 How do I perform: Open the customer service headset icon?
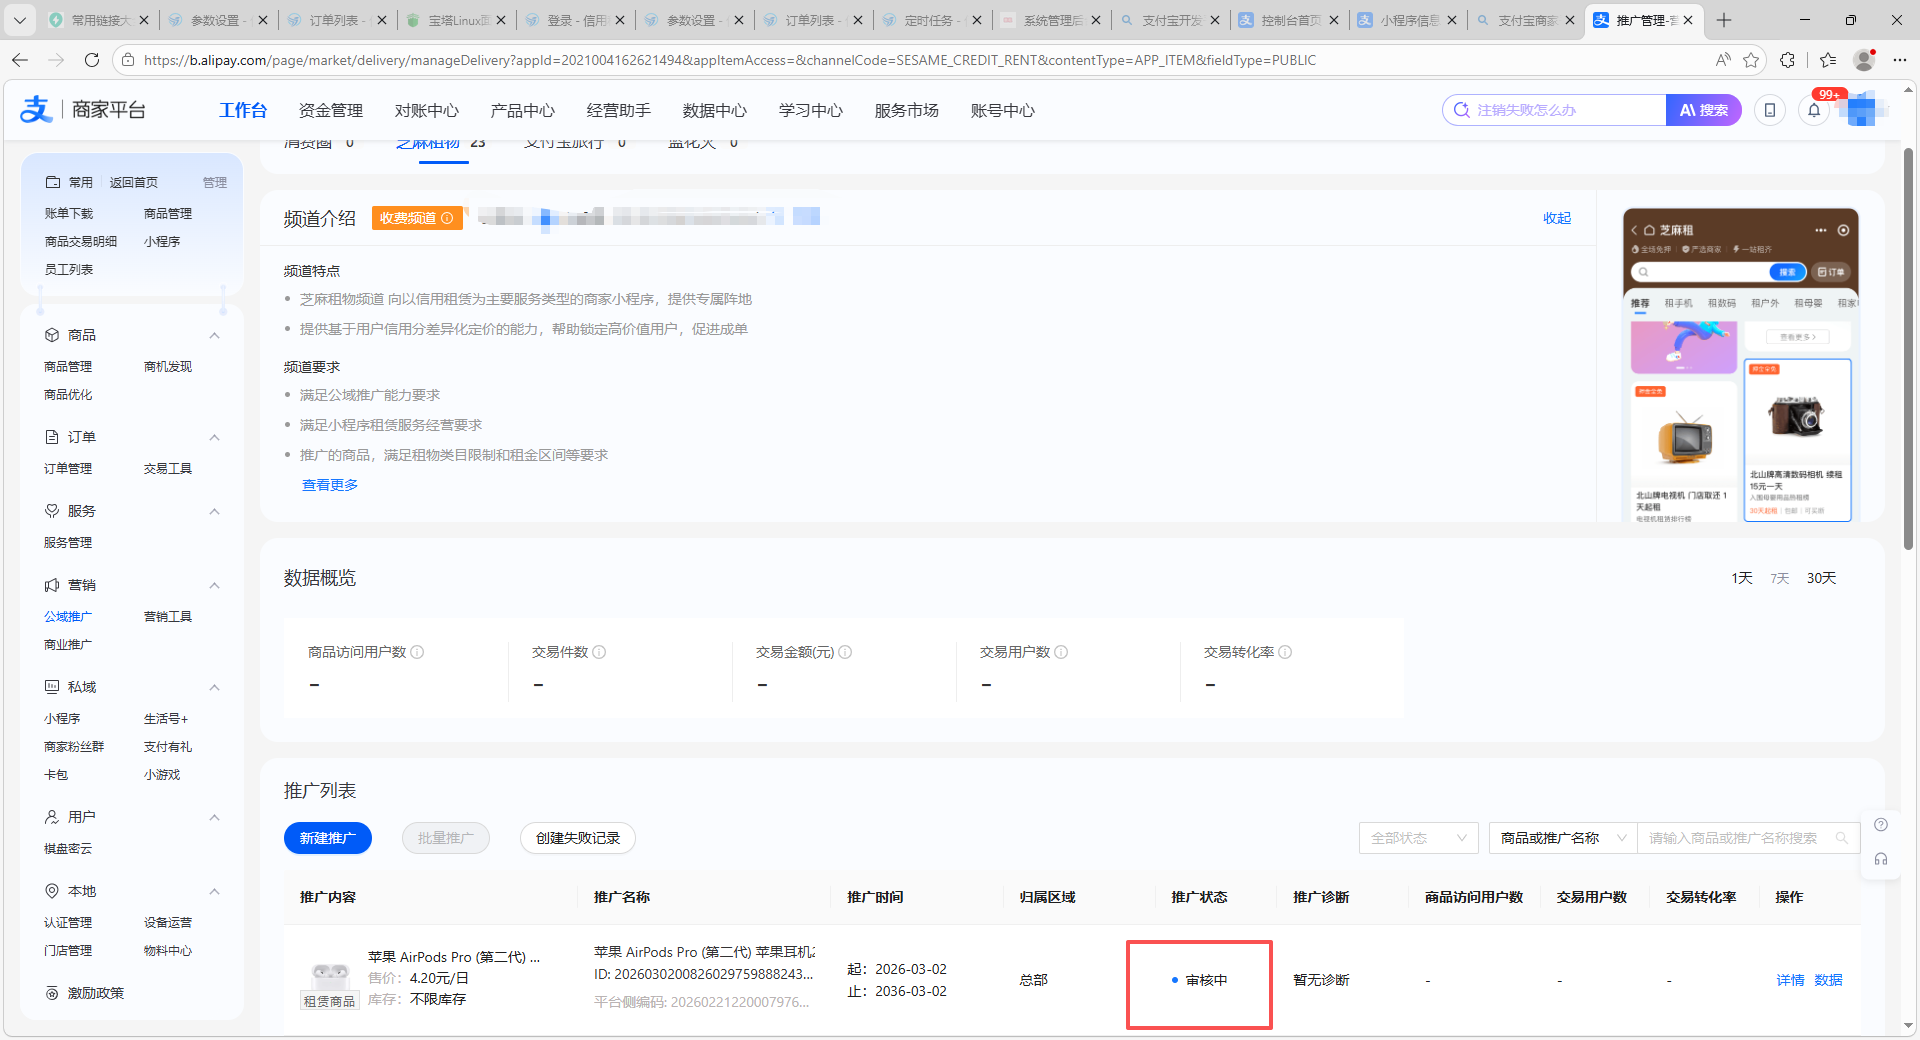[1881, 859]
